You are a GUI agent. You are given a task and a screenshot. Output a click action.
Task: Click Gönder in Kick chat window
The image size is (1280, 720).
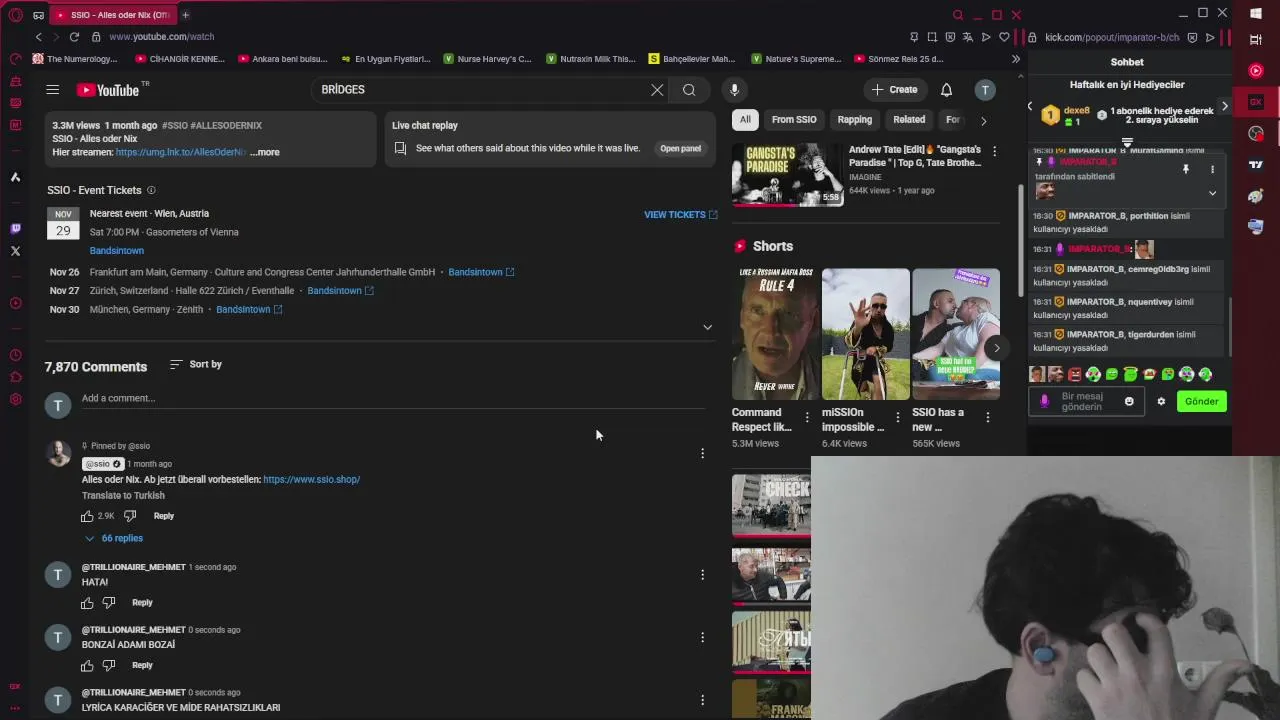1201,402
